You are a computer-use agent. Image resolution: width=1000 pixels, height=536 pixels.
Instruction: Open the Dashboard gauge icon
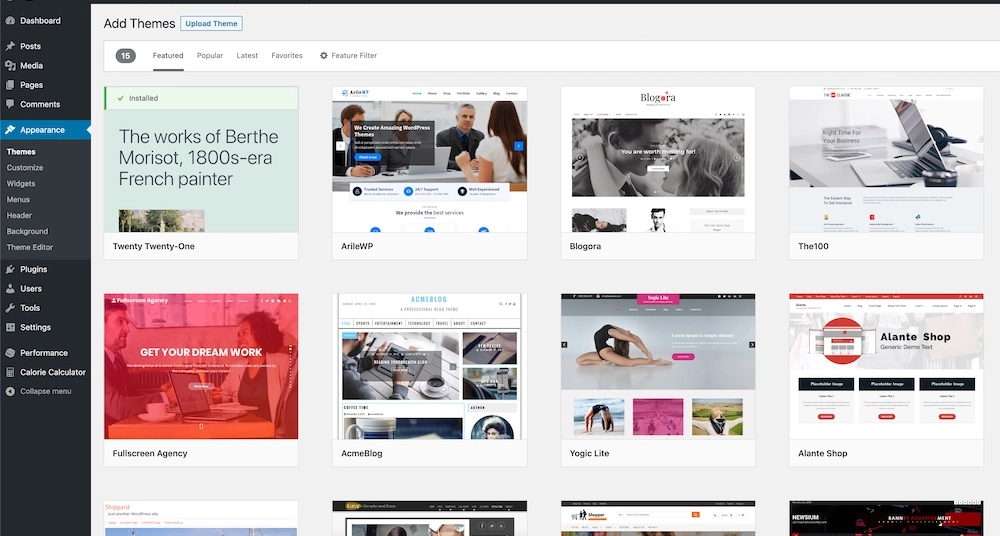10,20
